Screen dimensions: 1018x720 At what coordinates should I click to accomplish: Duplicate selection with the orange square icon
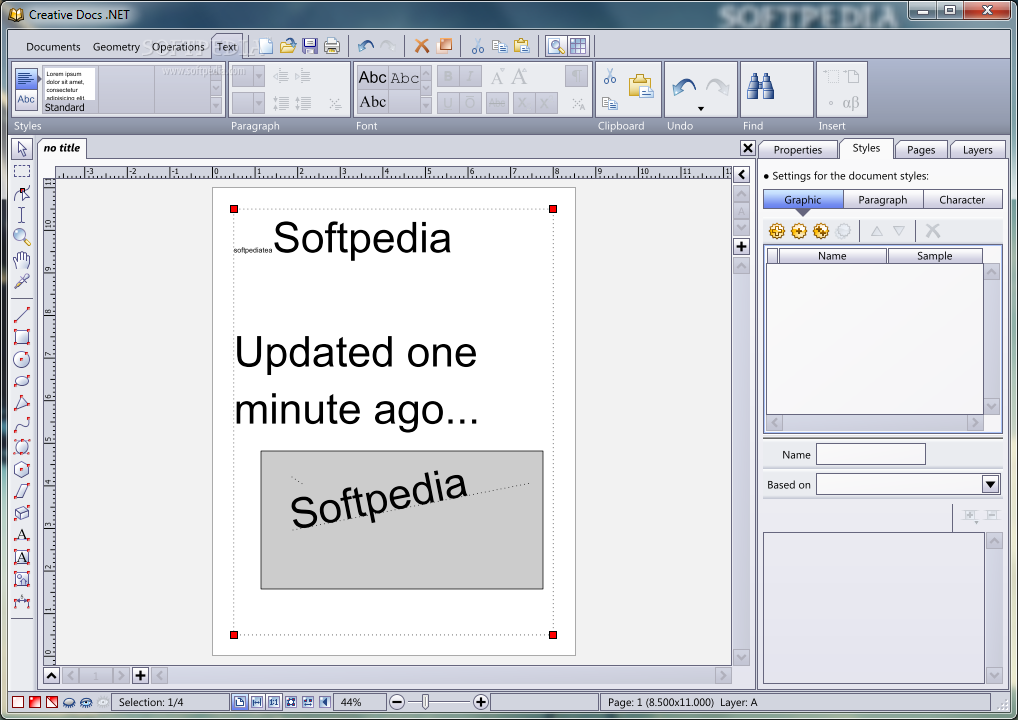[445, 45]
